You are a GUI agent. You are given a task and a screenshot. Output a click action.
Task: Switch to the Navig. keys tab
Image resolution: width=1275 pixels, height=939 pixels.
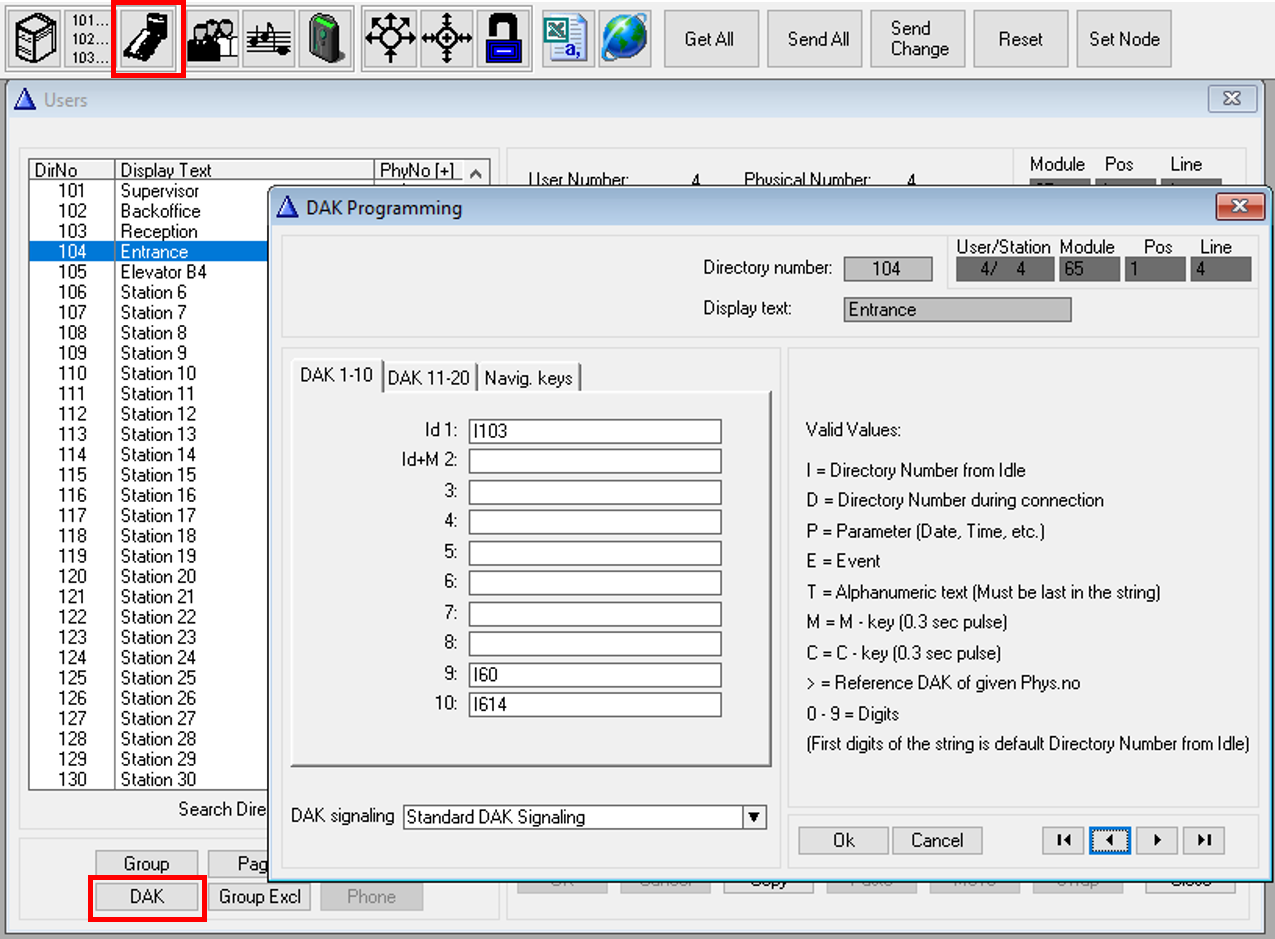coord(528,377)
